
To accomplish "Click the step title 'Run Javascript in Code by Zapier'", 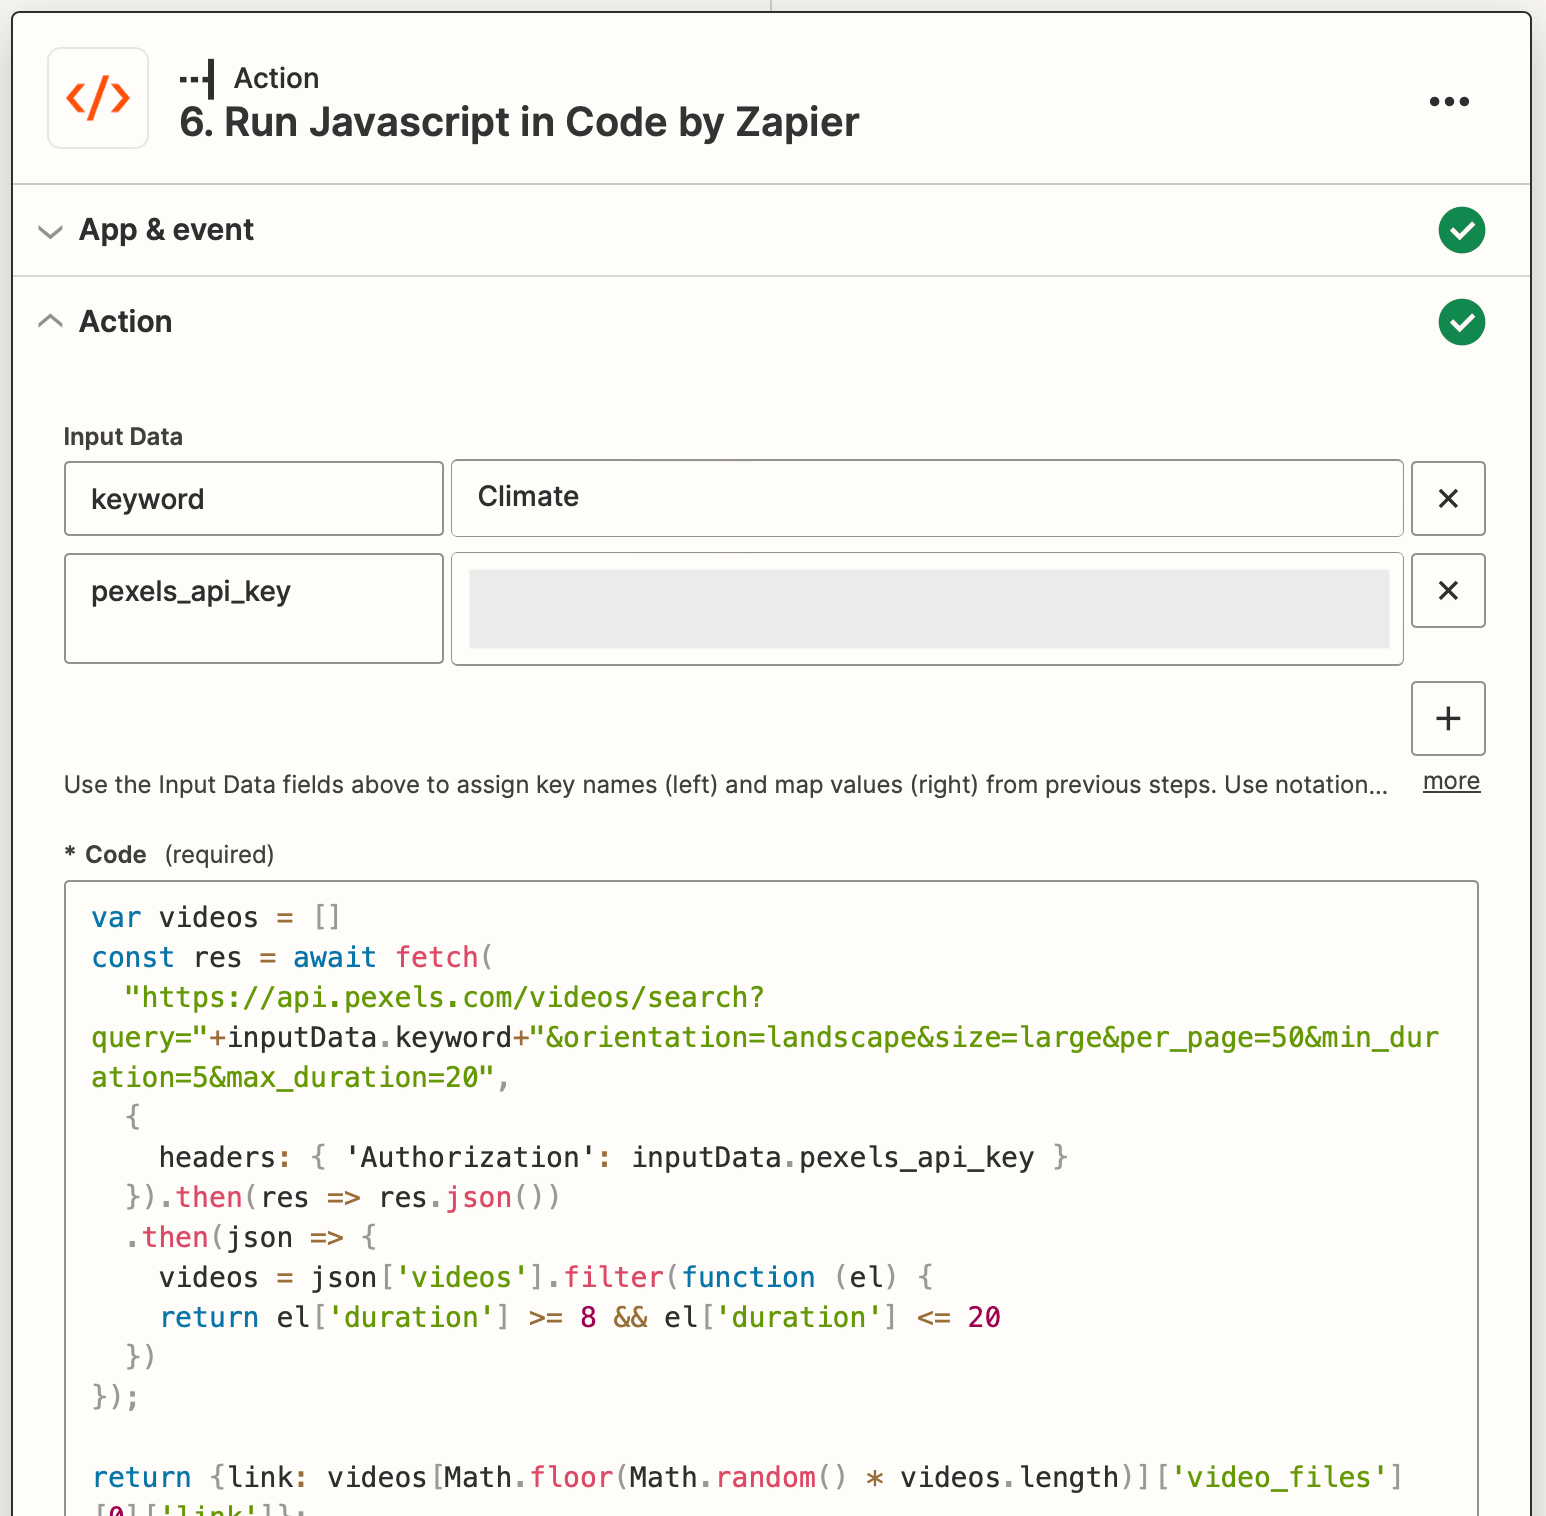I will click(519, 123).
